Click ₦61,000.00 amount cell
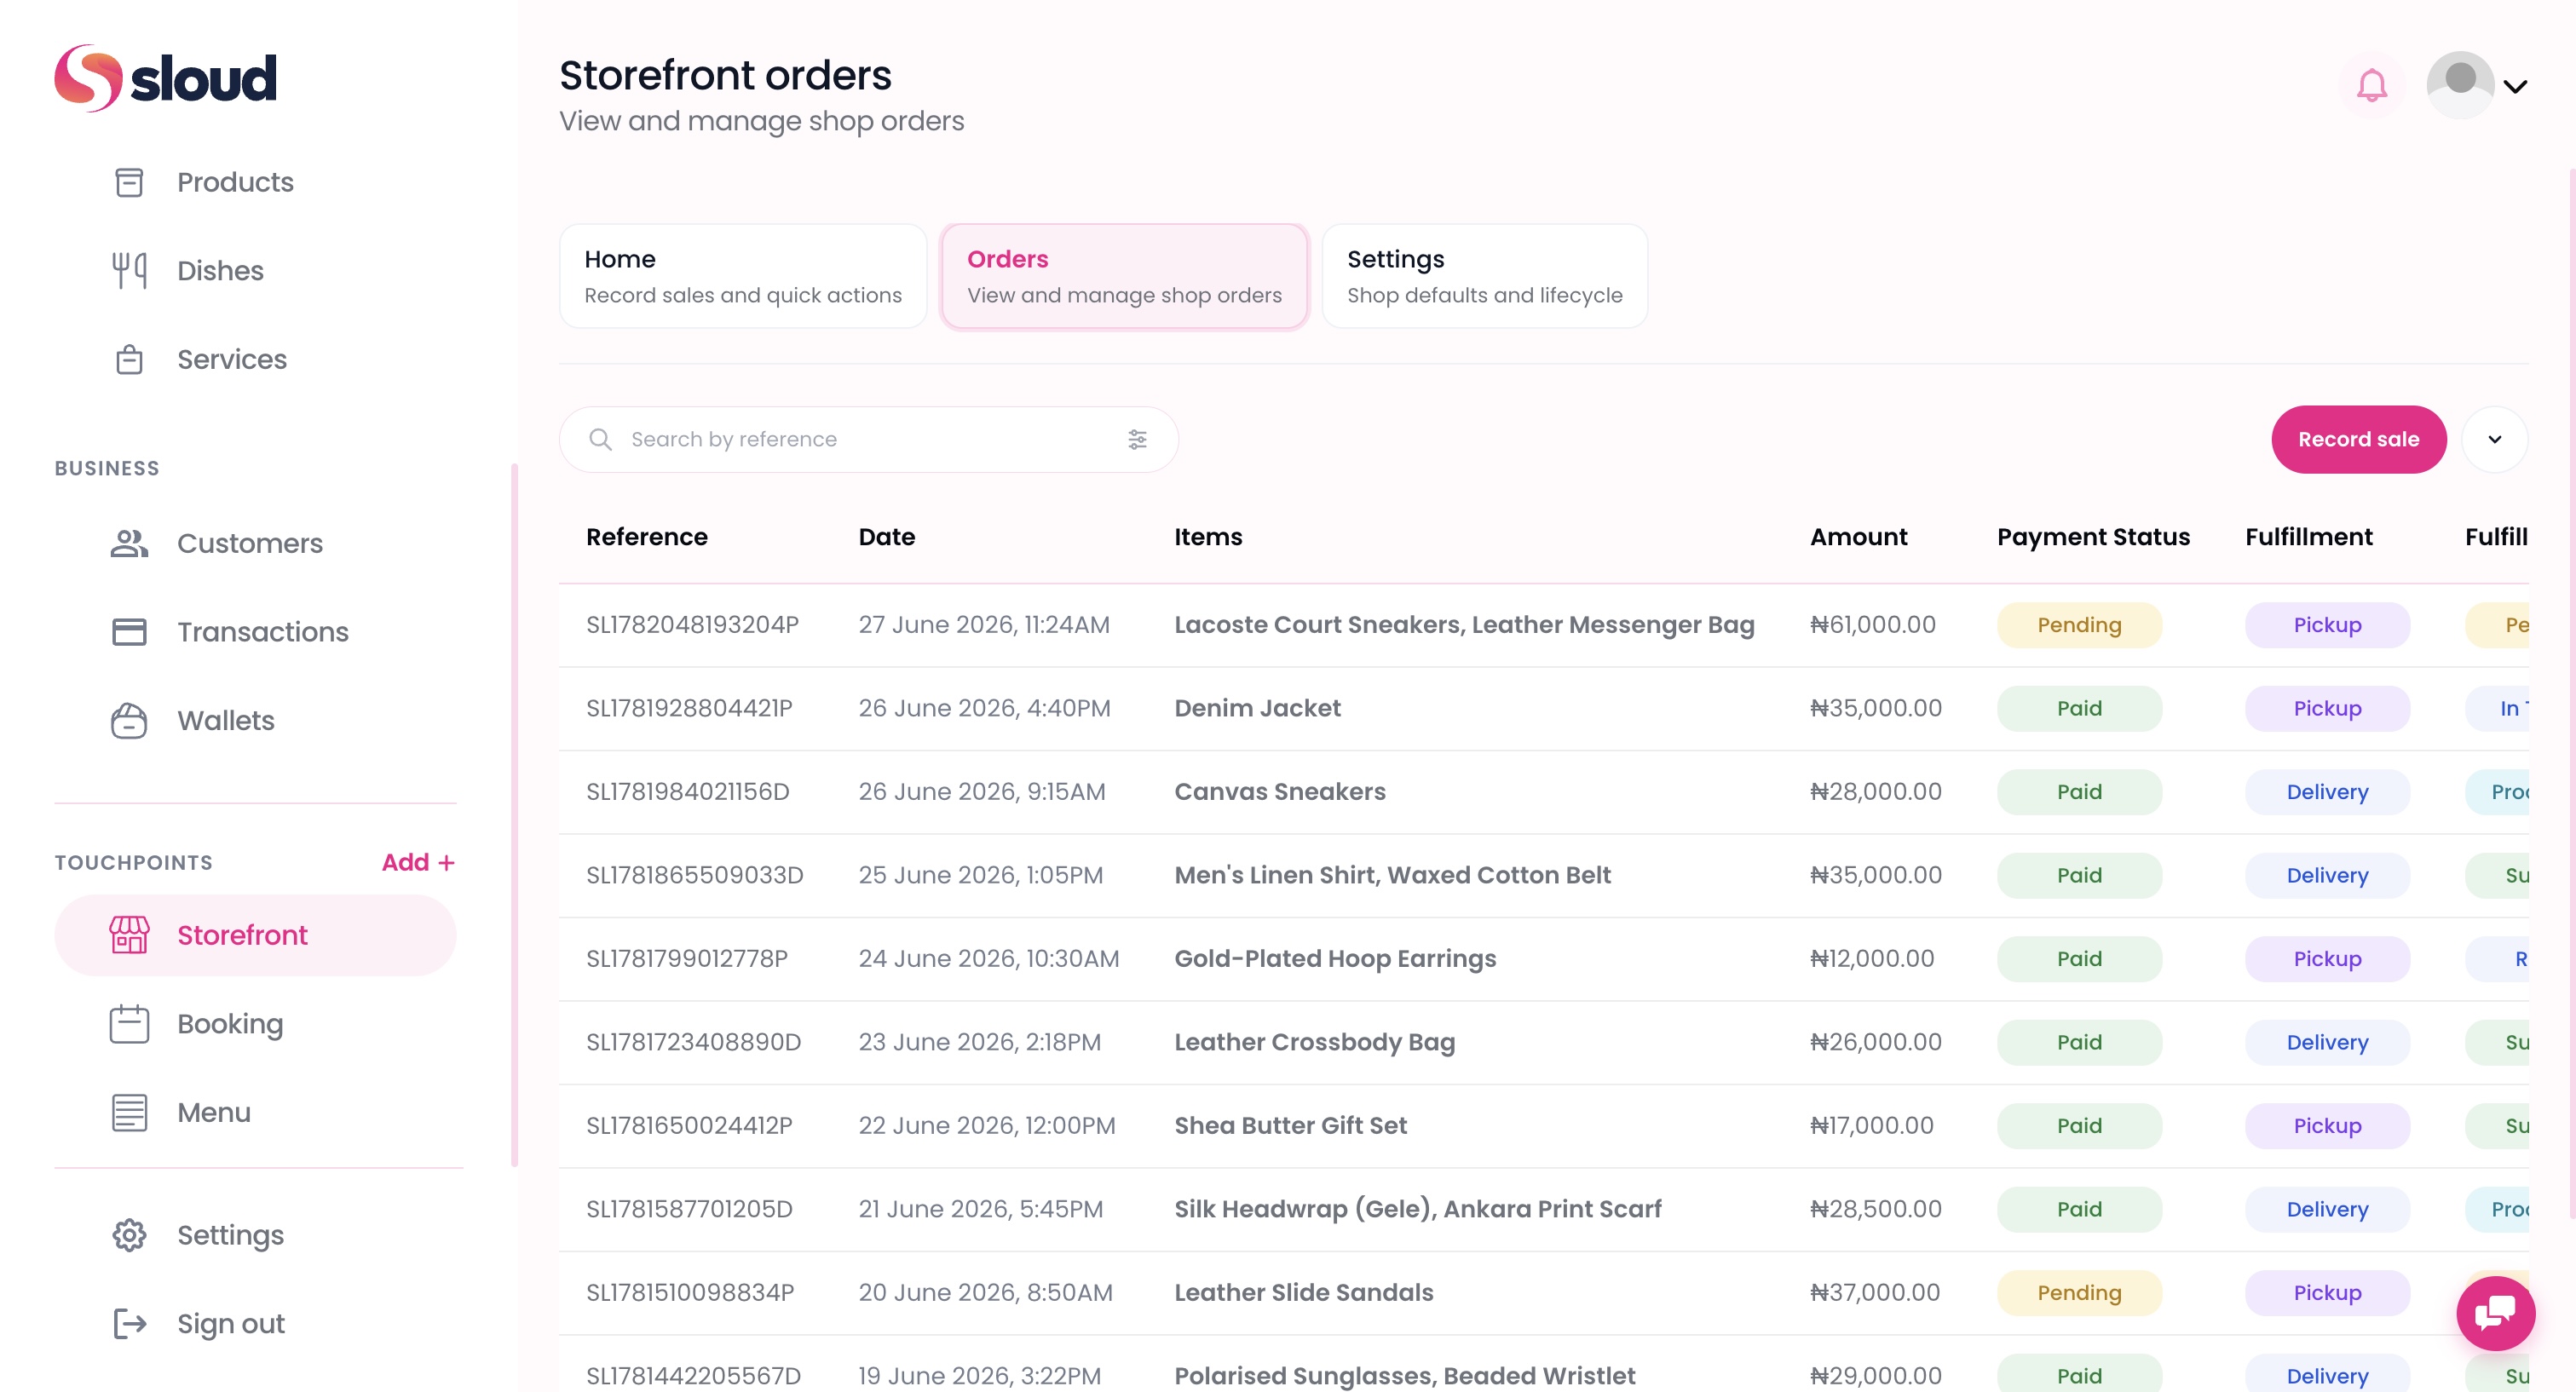 (x=1872, y=625)
